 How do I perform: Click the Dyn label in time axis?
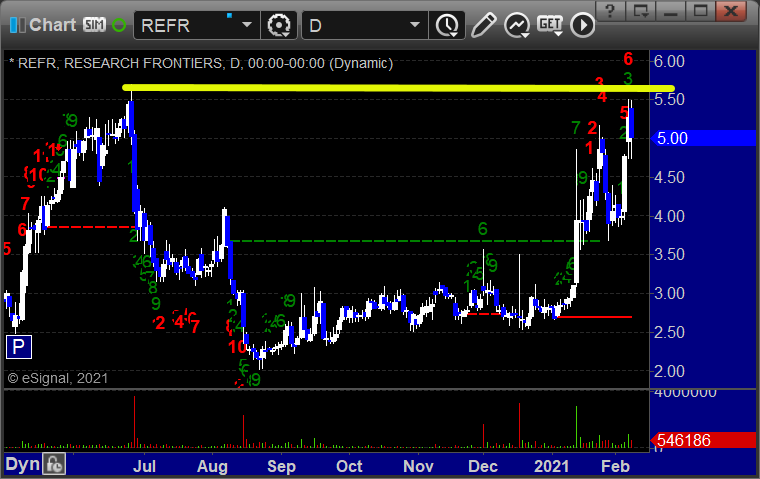[22, 464]
